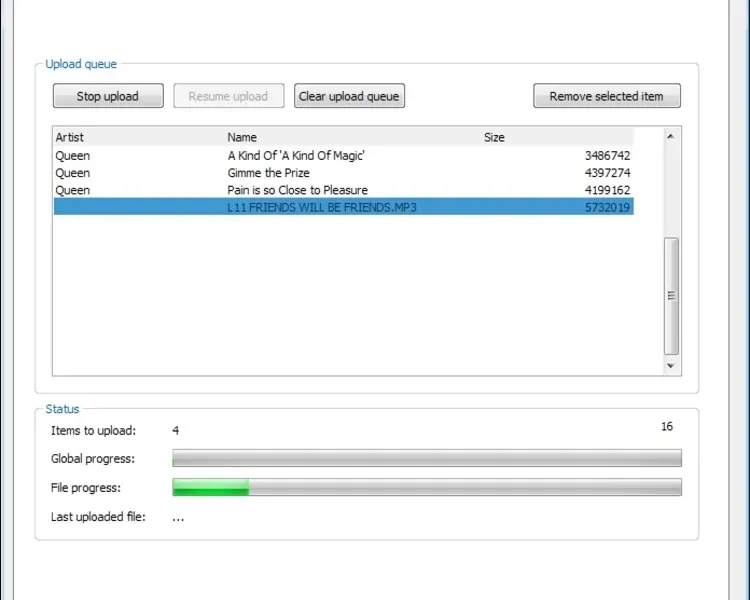Image resolution: width=750 pixels, height=600 pixels.
Task: Click the size value 5732019
Action: tap(607, 207)
